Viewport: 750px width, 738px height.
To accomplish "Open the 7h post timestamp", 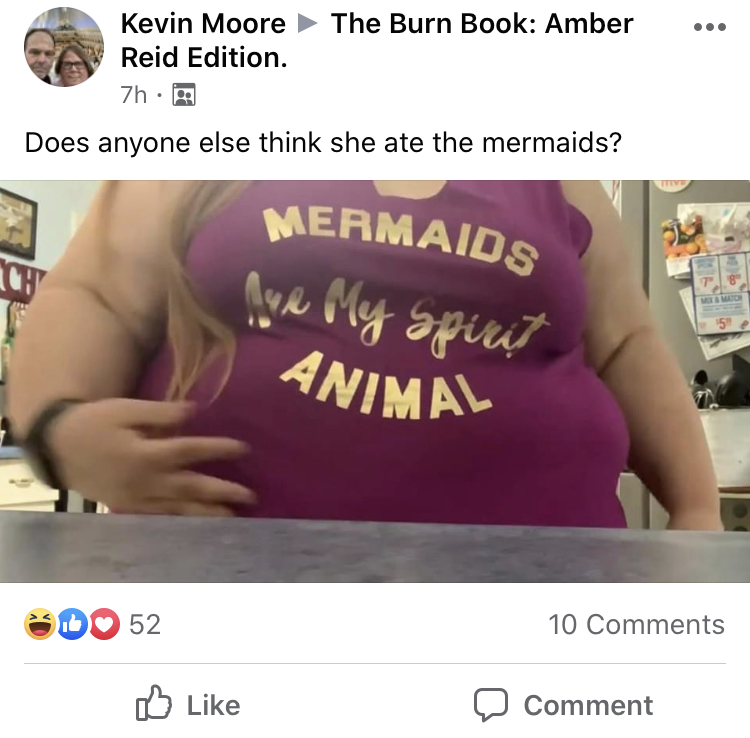I will pyautogui.click(x=133, y=95).
